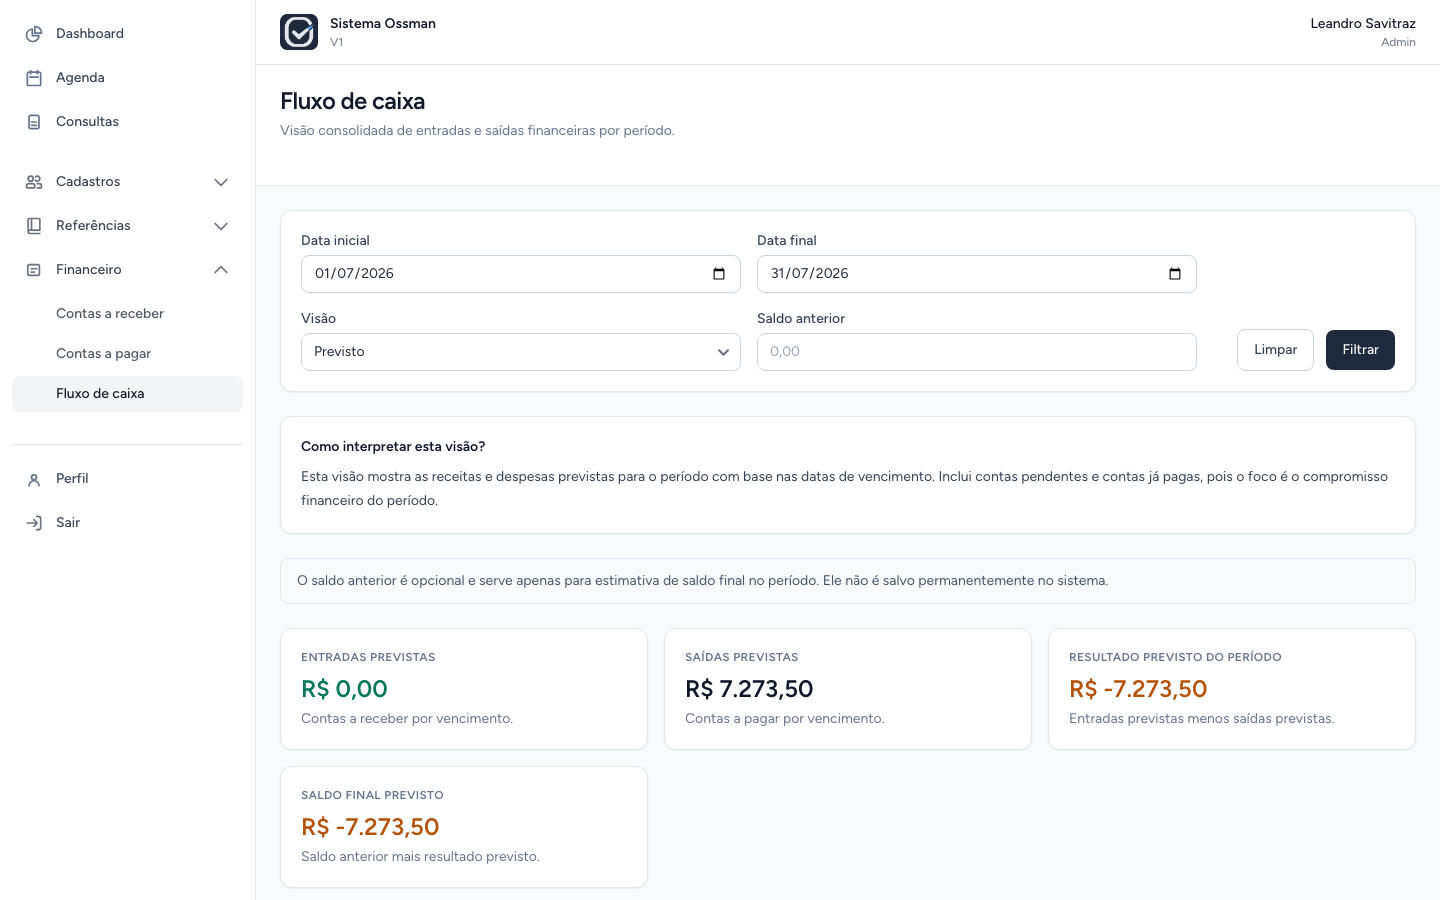Click the Perfil user icon
This screenshot has height=900, width=1440.
(34, 479)
